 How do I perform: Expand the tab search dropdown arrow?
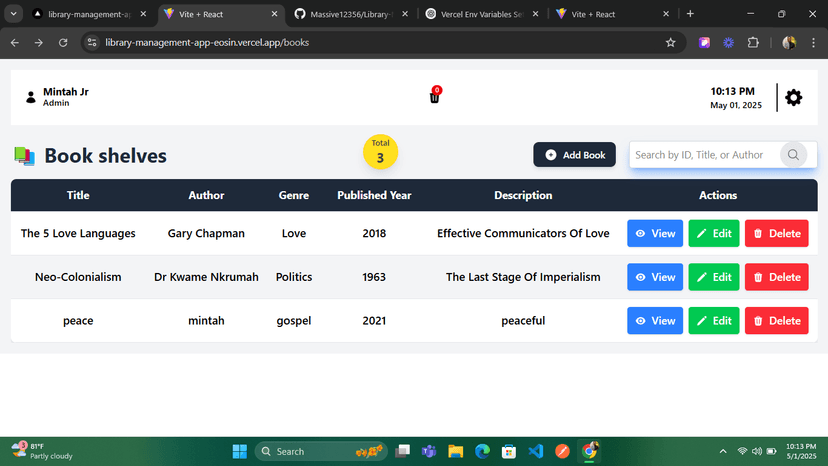pos(14,14)
